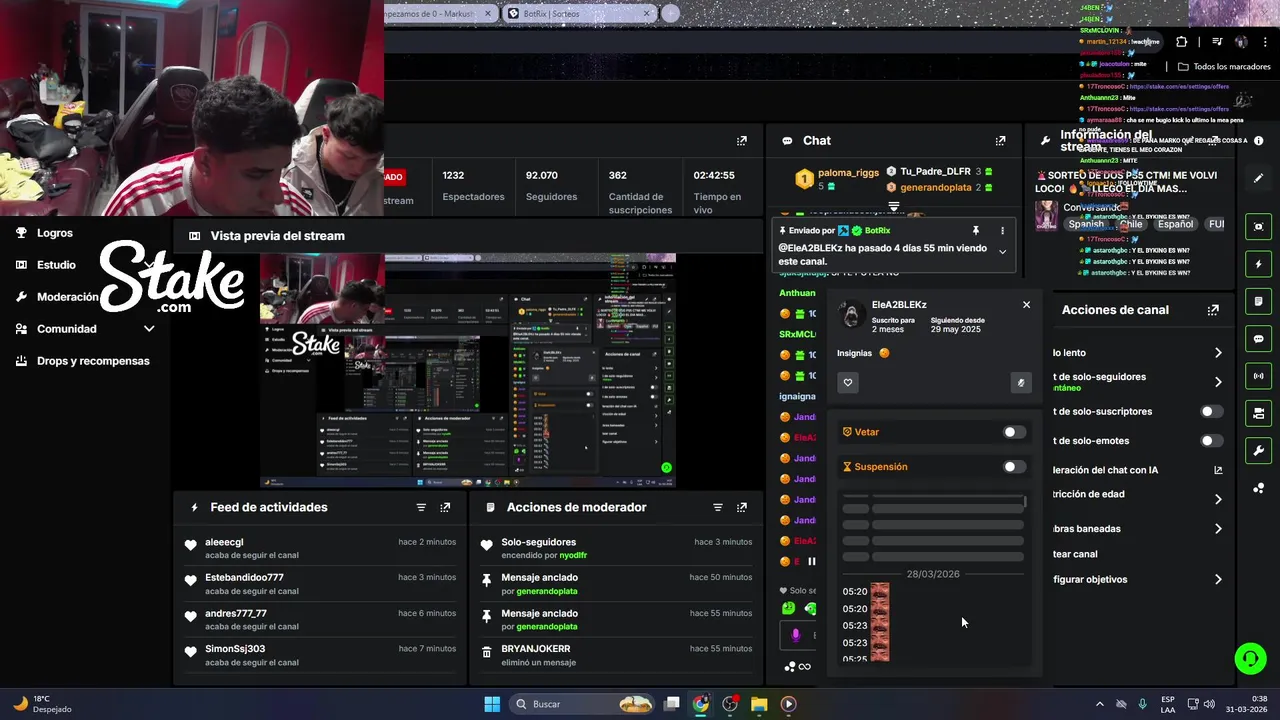Expand the solo-seguidores chat option chevron

point(1218,382)
